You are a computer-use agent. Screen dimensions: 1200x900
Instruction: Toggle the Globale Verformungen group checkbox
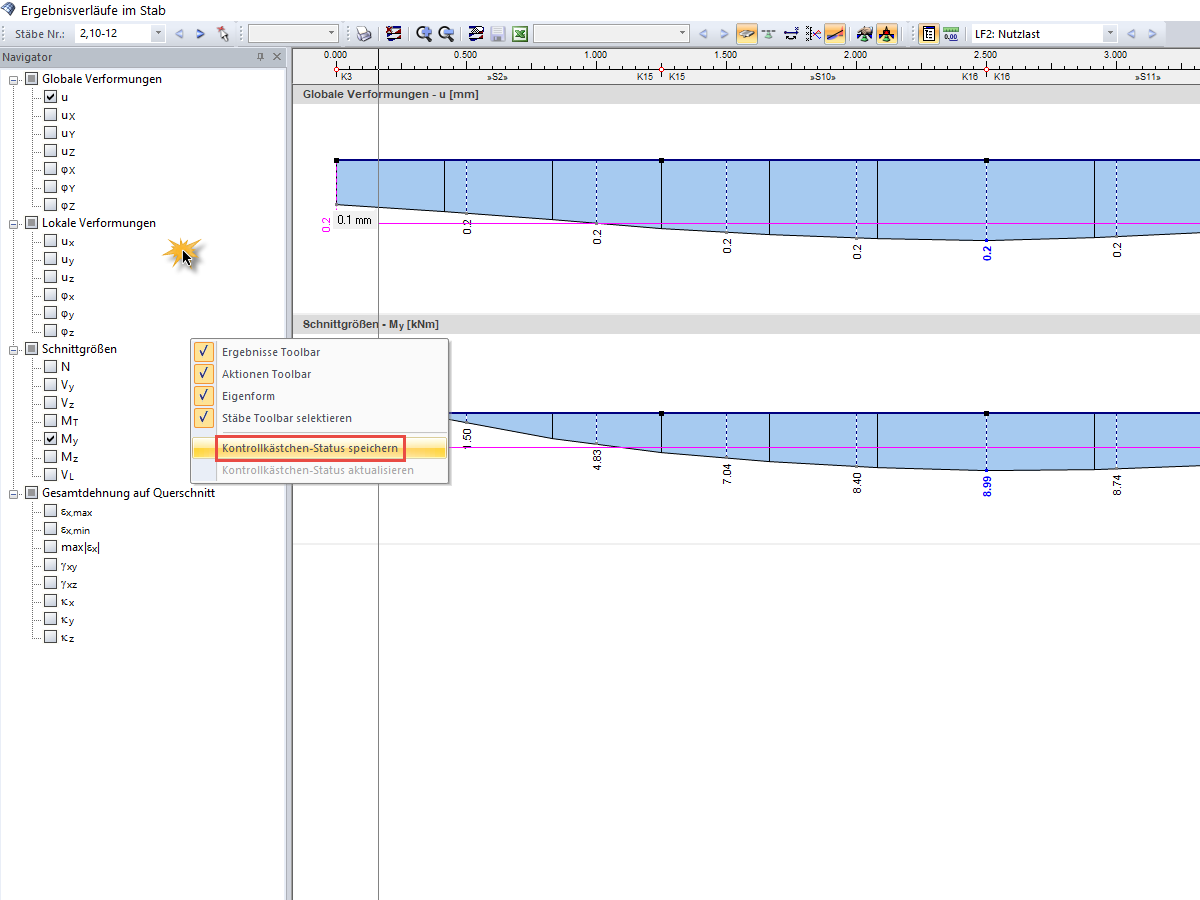point(32,79)
